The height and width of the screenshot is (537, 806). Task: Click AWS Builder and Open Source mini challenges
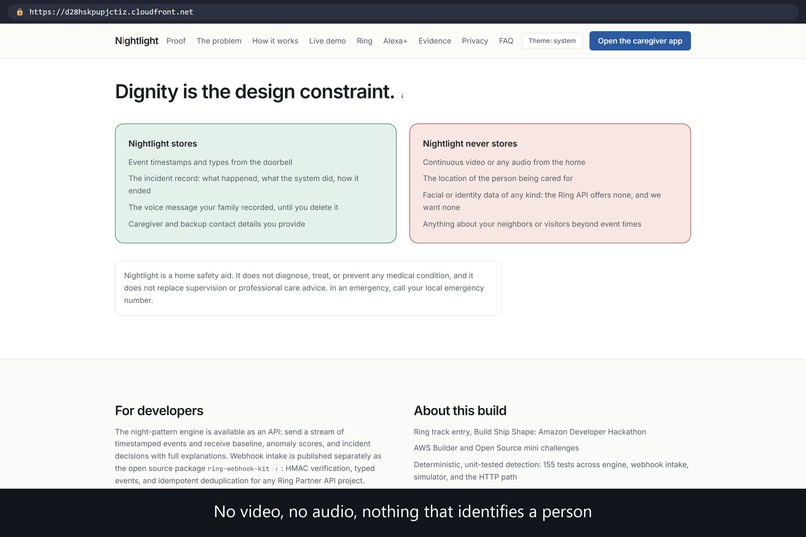496,448
